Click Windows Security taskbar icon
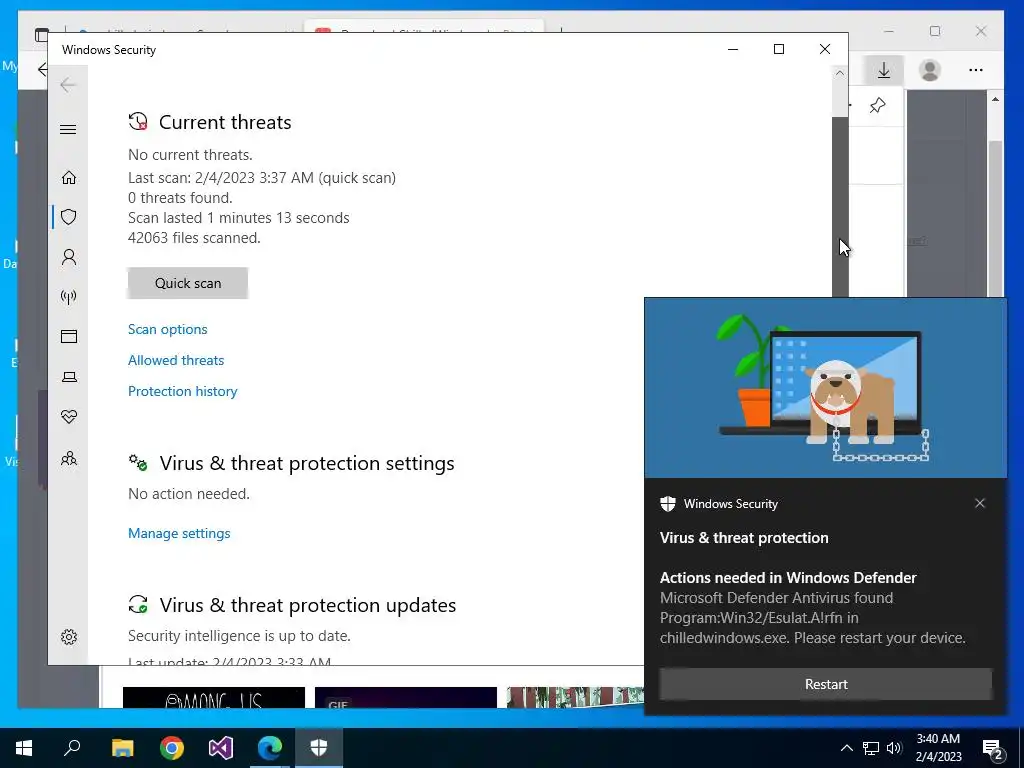 (x=319, y=748)
